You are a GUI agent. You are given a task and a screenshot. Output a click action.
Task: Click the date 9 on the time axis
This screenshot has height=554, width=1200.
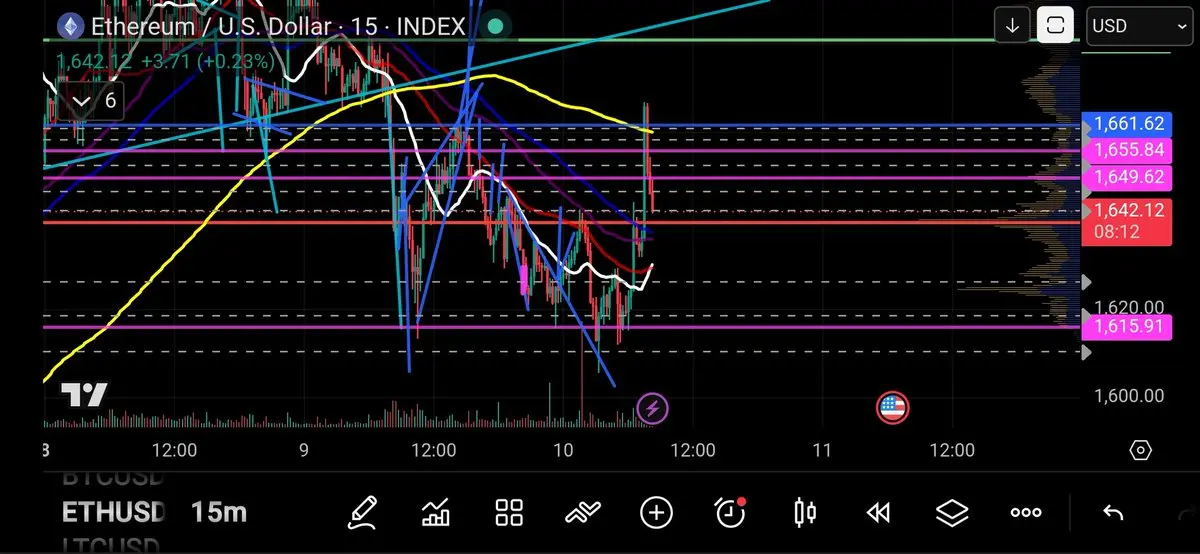304,451
